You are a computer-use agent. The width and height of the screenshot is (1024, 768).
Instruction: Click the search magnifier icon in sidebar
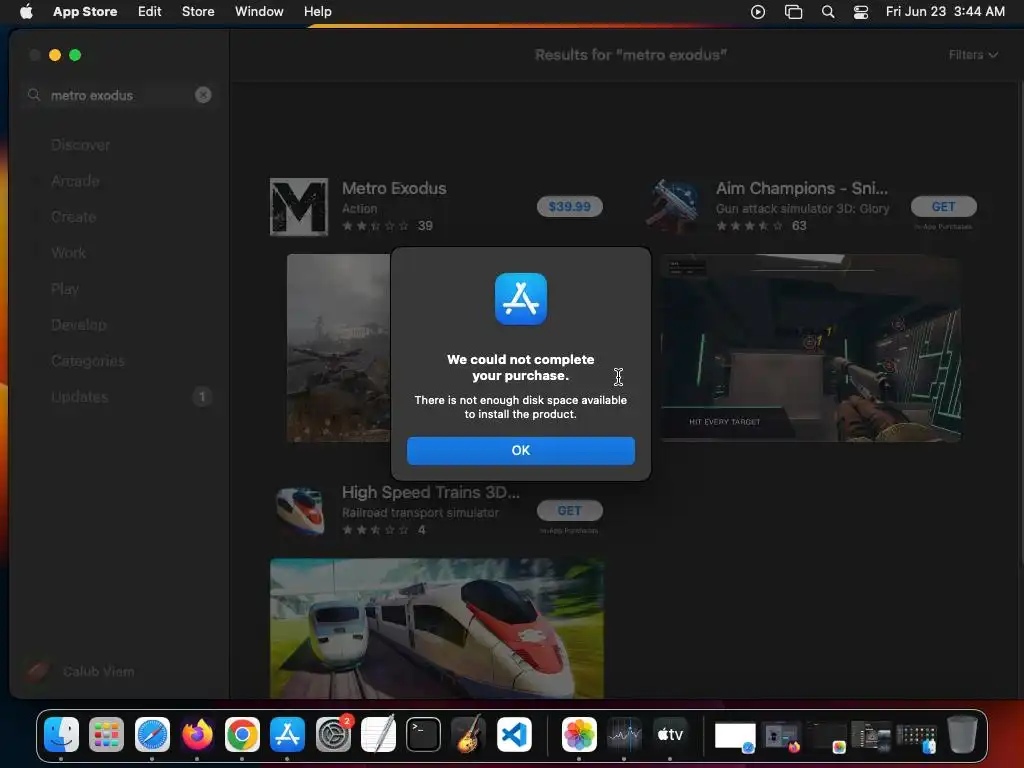34,95
